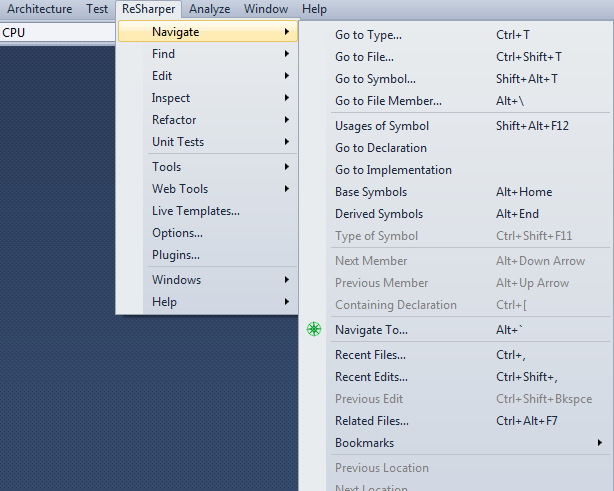Open Recent Files list
614x491 pixels.
coord(457,355)
